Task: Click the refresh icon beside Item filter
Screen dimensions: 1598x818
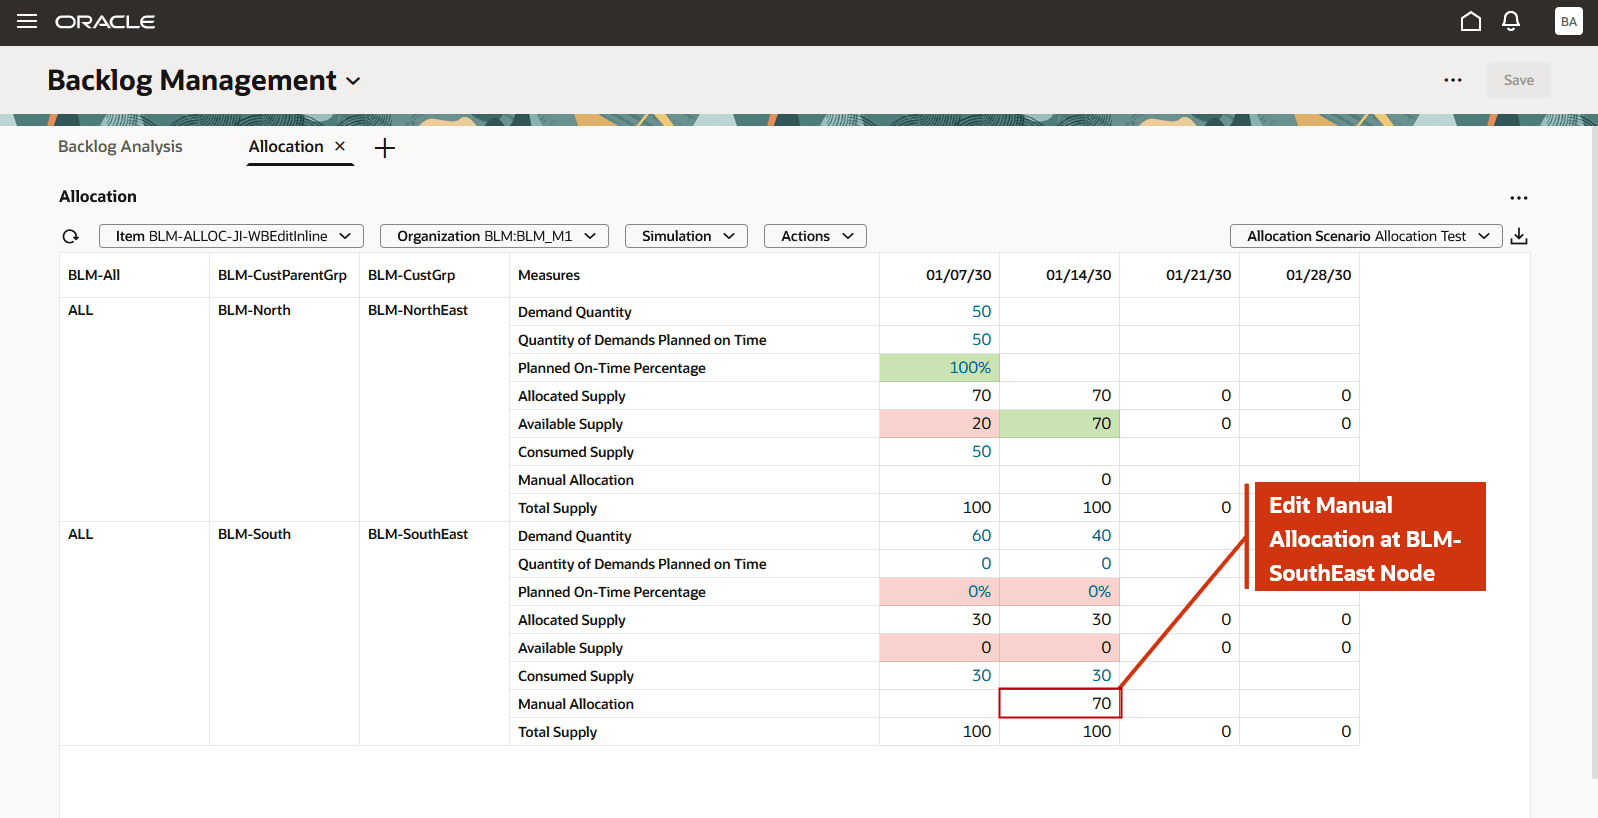Action: click(70, 236)
